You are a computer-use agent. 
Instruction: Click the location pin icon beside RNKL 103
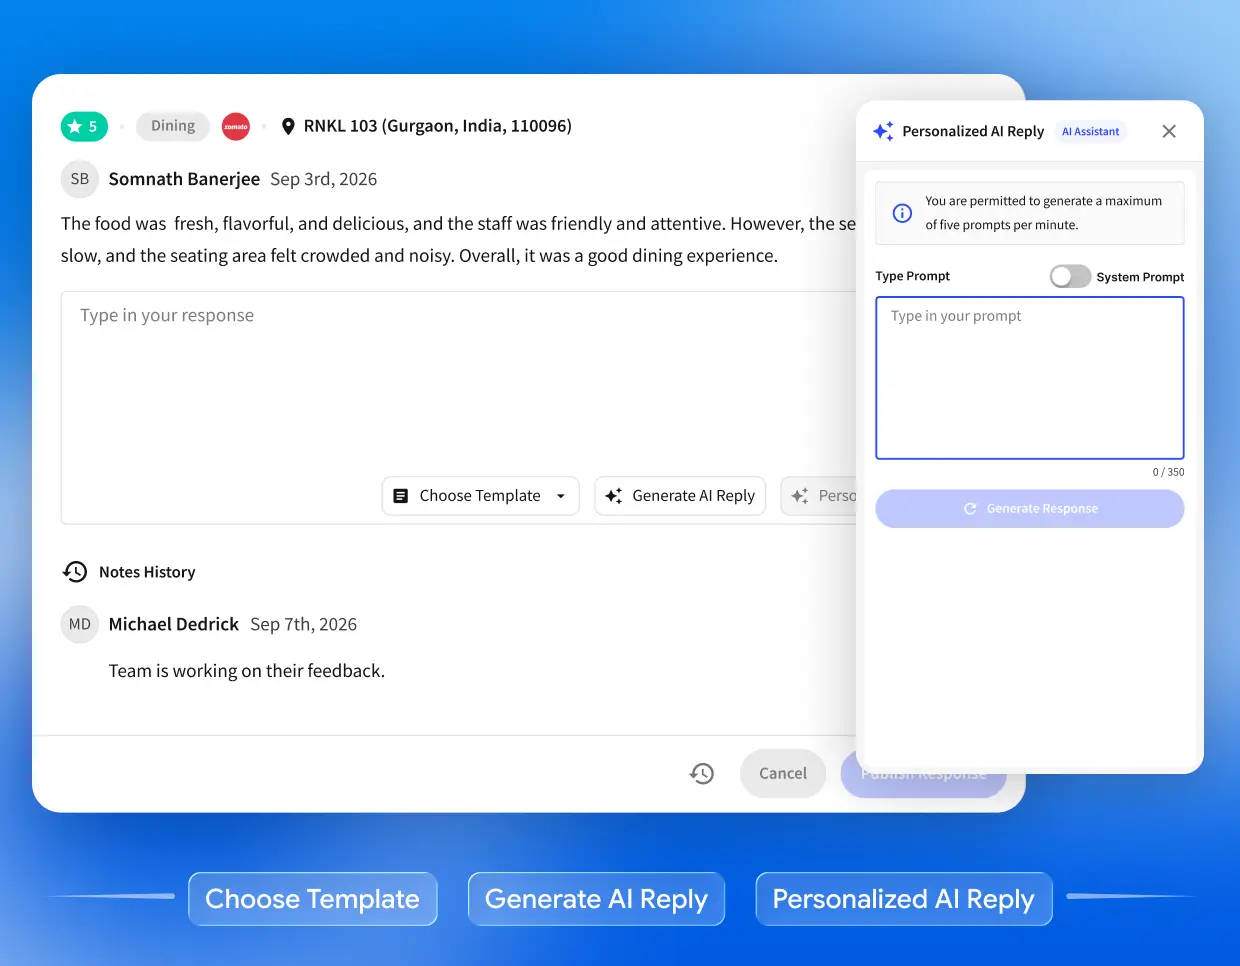coord(288,126)
